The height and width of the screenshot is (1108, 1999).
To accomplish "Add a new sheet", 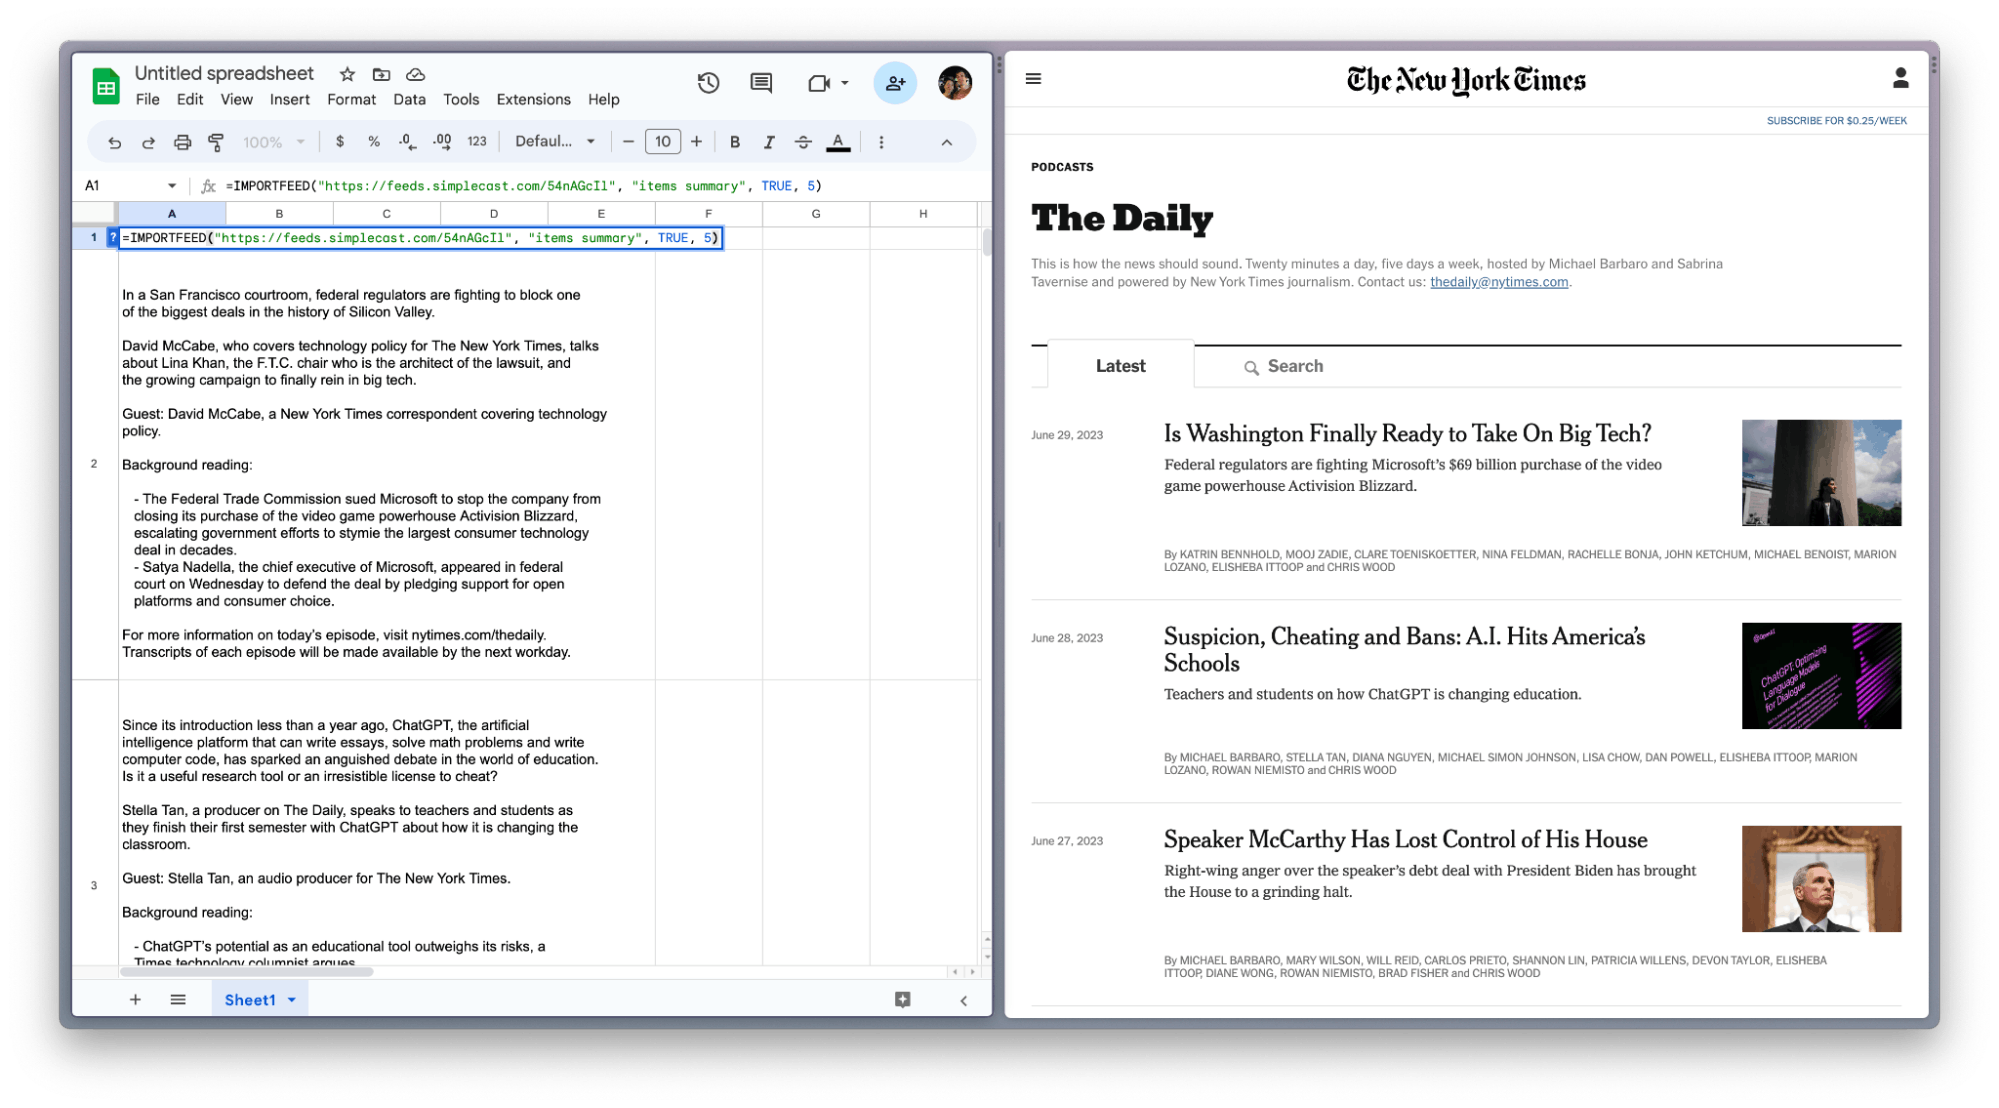I will click(x=135, y=1000).
